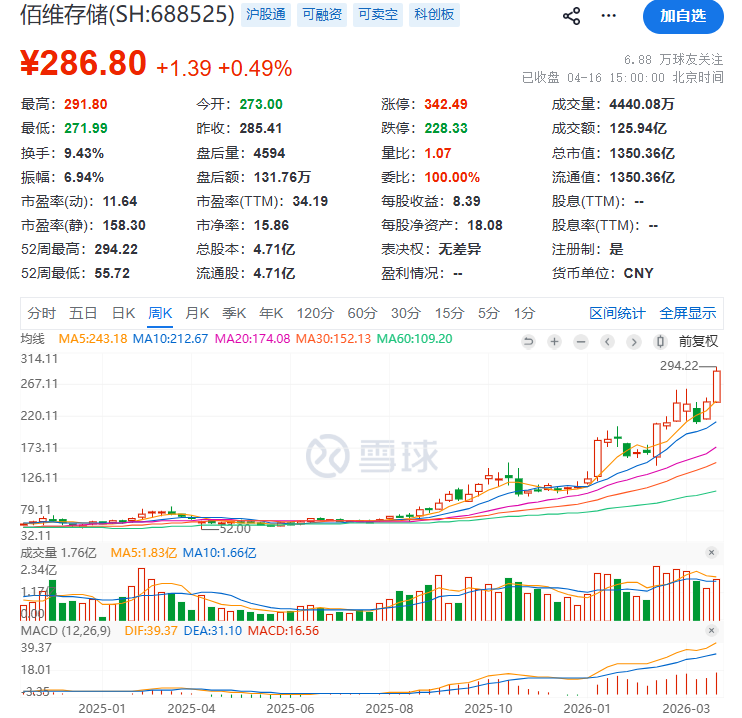Click the MA20:174.08 indicator label
Viewport: 742px width, 718px height.
click(252, 339)
